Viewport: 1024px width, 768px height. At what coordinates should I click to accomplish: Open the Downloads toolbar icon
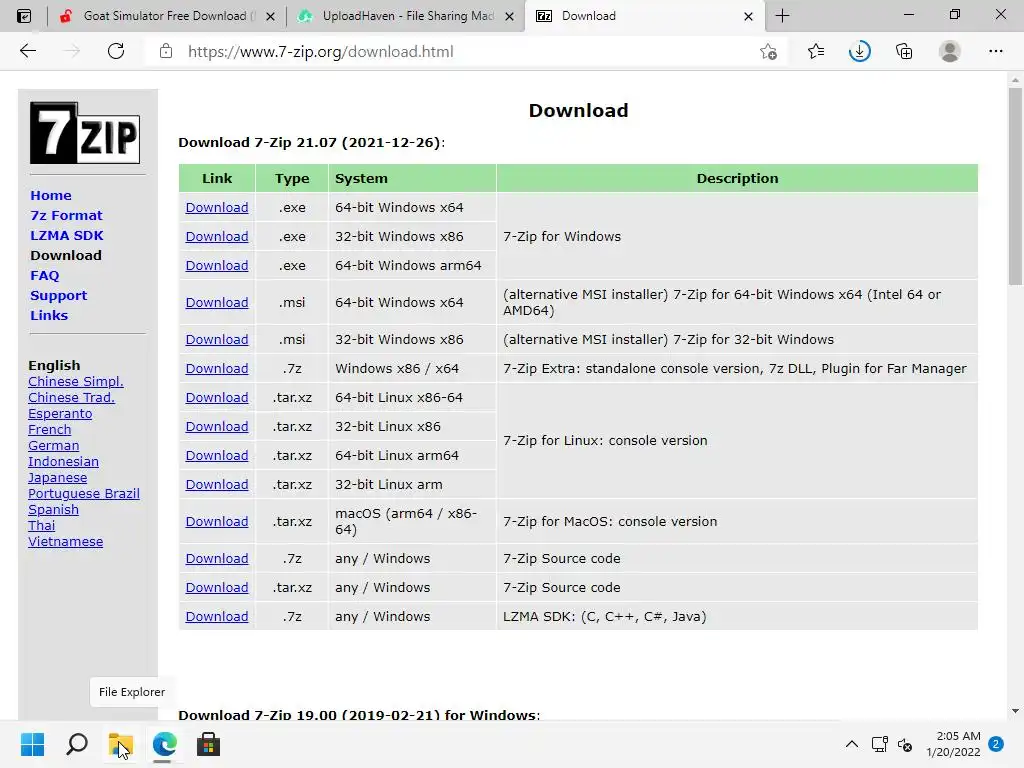point(859,51)
